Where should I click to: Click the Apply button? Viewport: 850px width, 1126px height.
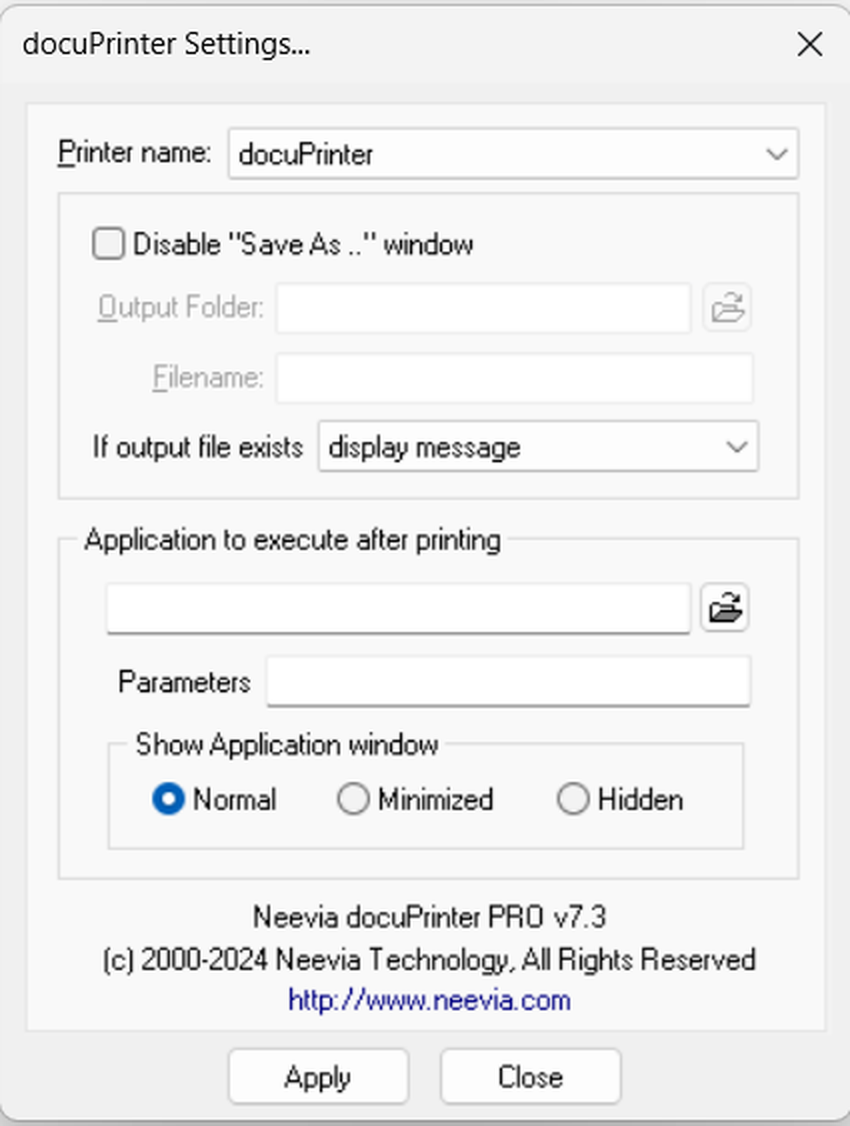pyautogui.click(x=319, y=1076)
